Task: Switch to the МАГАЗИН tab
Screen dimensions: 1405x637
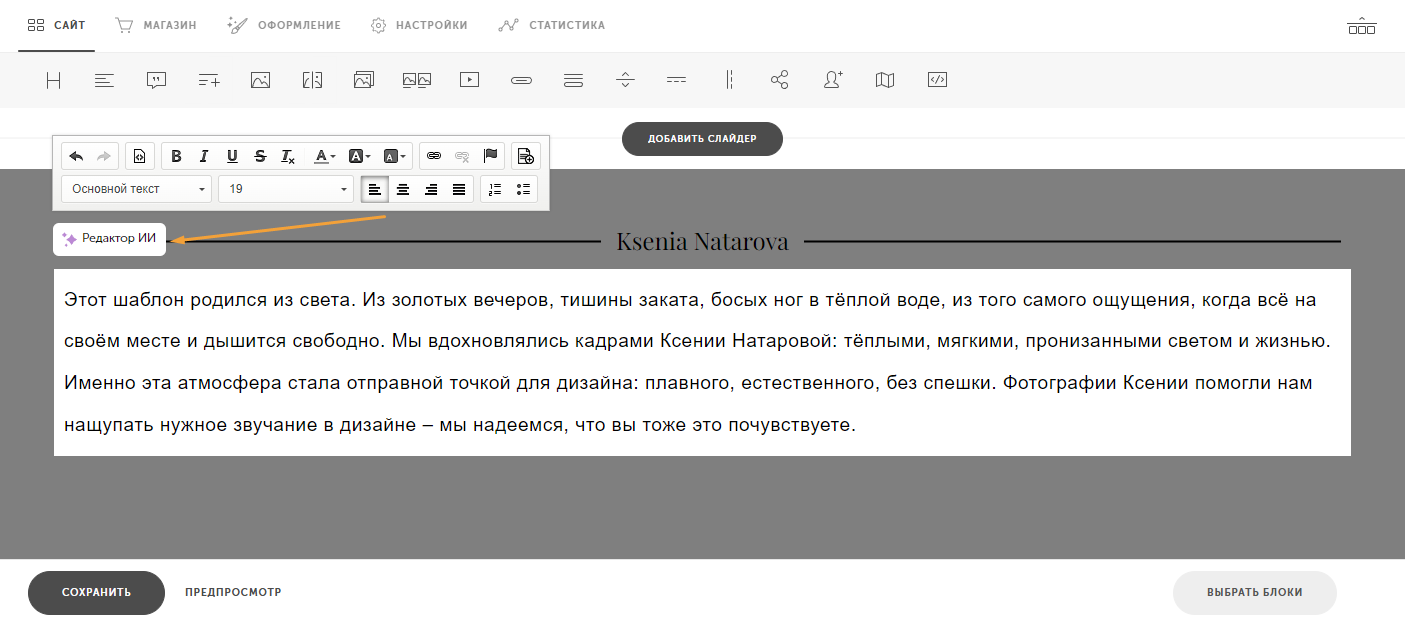Action: click(156, 25)
